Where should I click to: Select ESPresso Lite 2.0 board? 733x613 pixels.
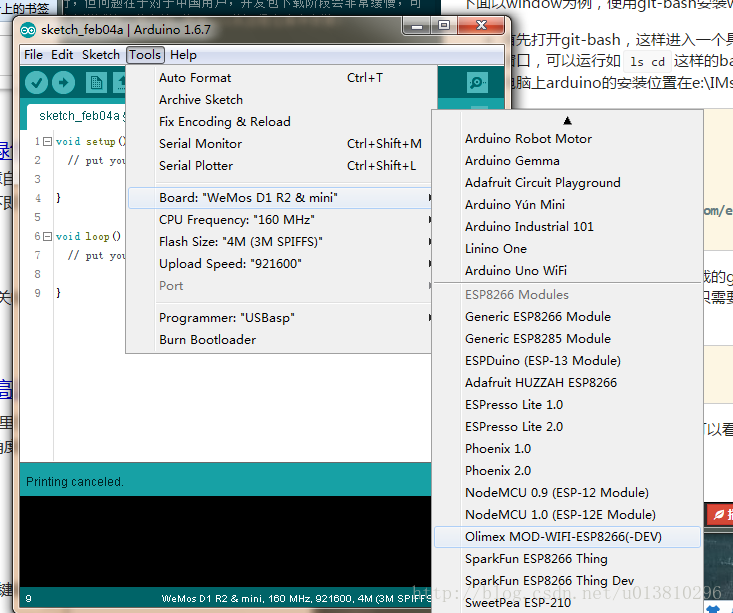tap(567, 427)
